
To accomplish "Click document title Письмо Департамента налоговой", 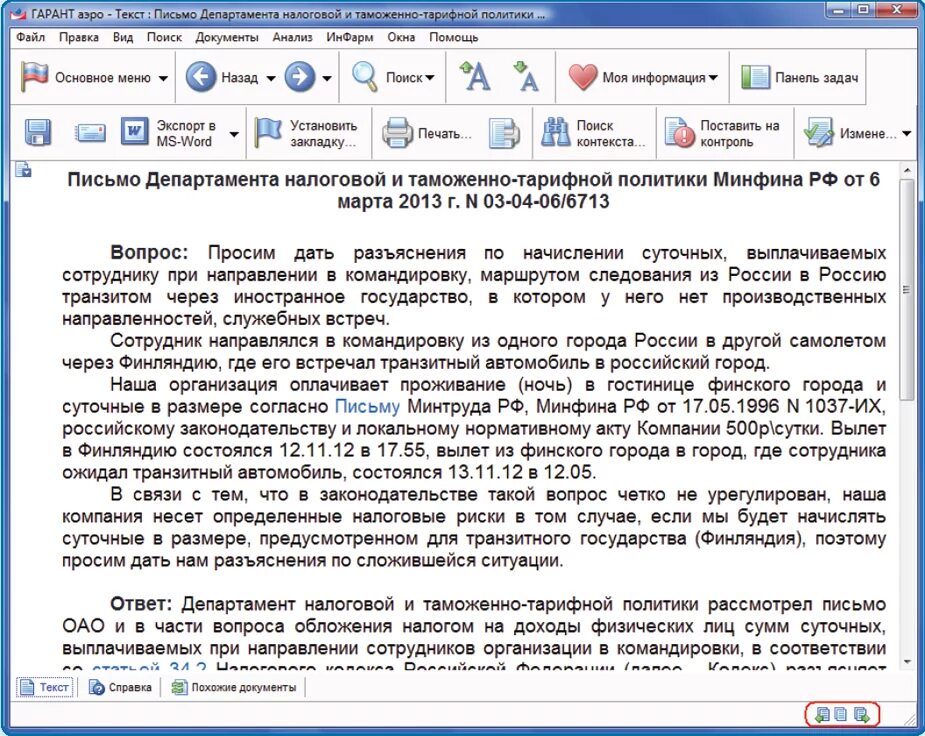I will click(473, 190).
